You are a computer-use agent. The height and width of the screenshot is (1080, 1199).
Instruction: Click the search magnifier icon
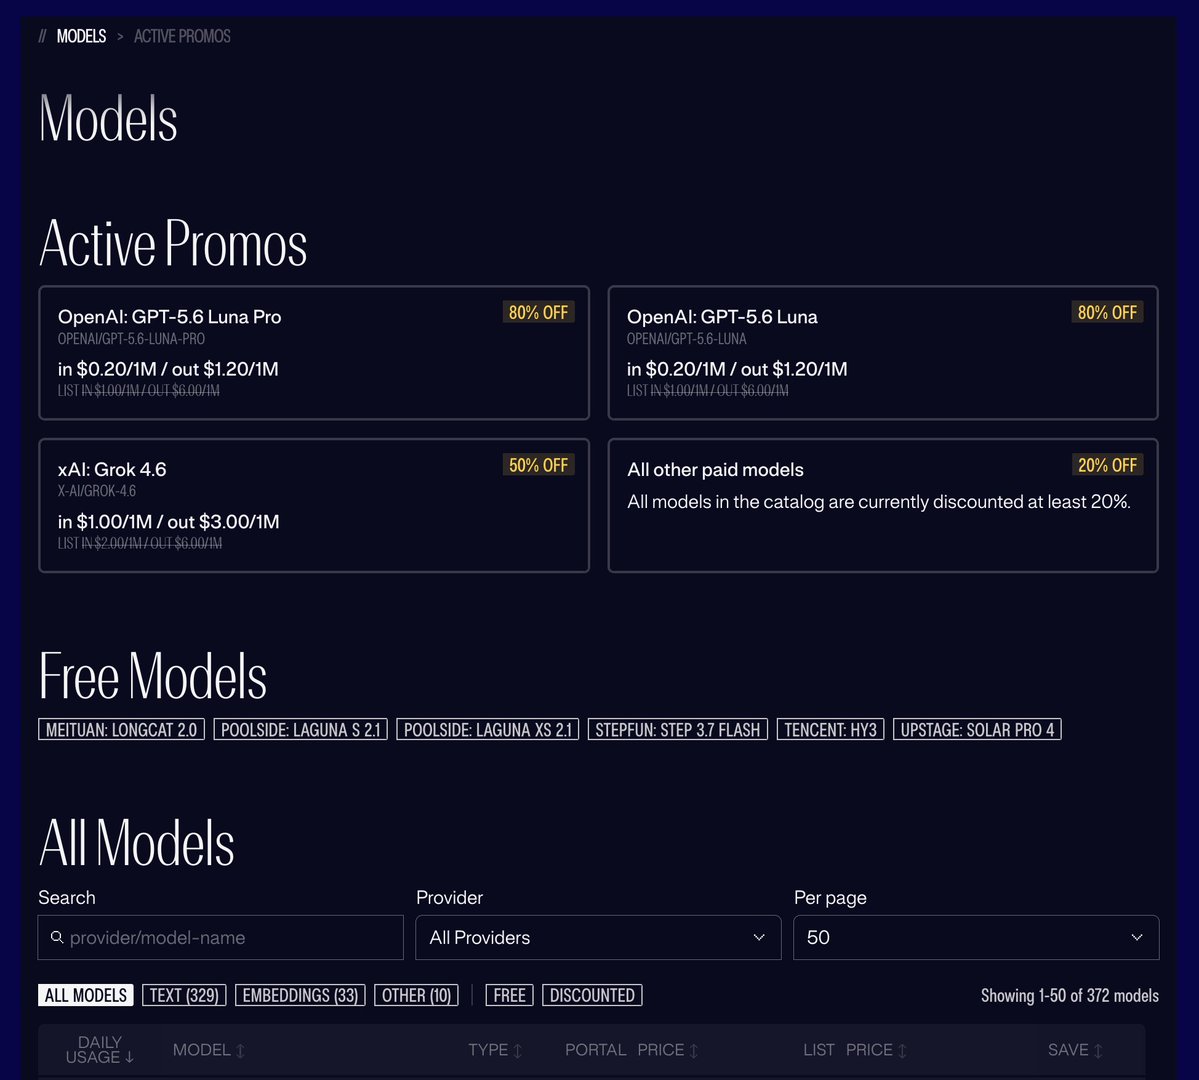(x=57, y=937)
